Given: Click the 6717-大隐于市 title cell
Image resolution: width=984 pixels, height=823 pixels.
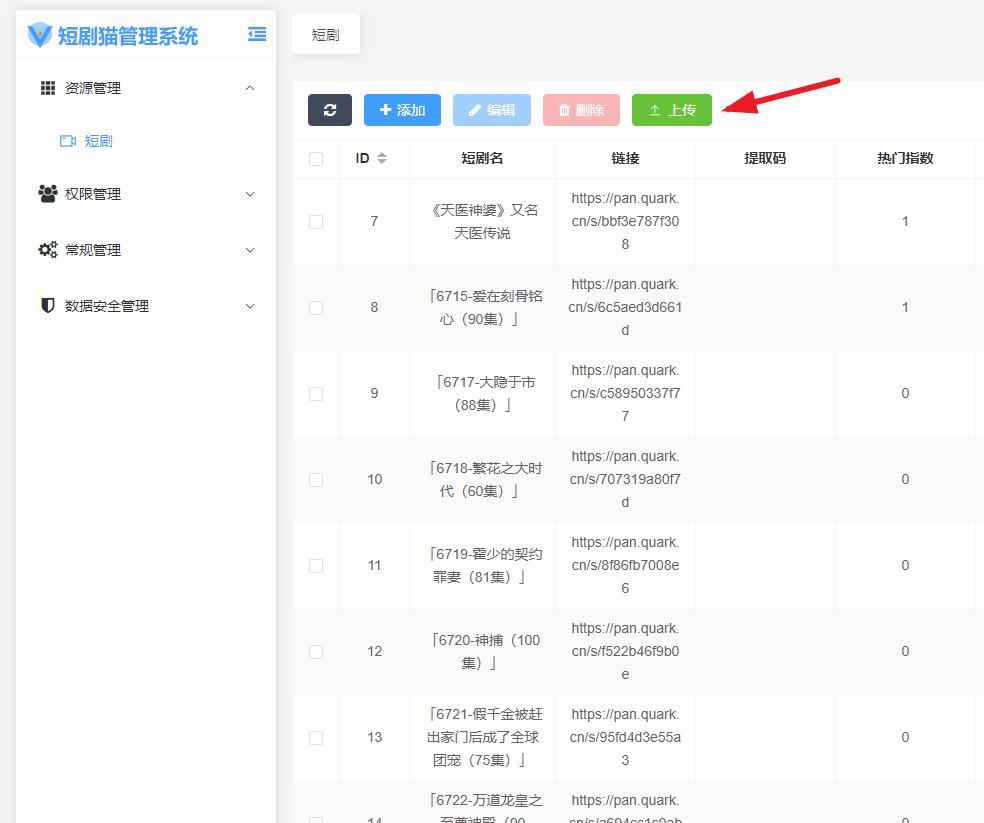Looking at the screenshot, I should coord(483,394).
